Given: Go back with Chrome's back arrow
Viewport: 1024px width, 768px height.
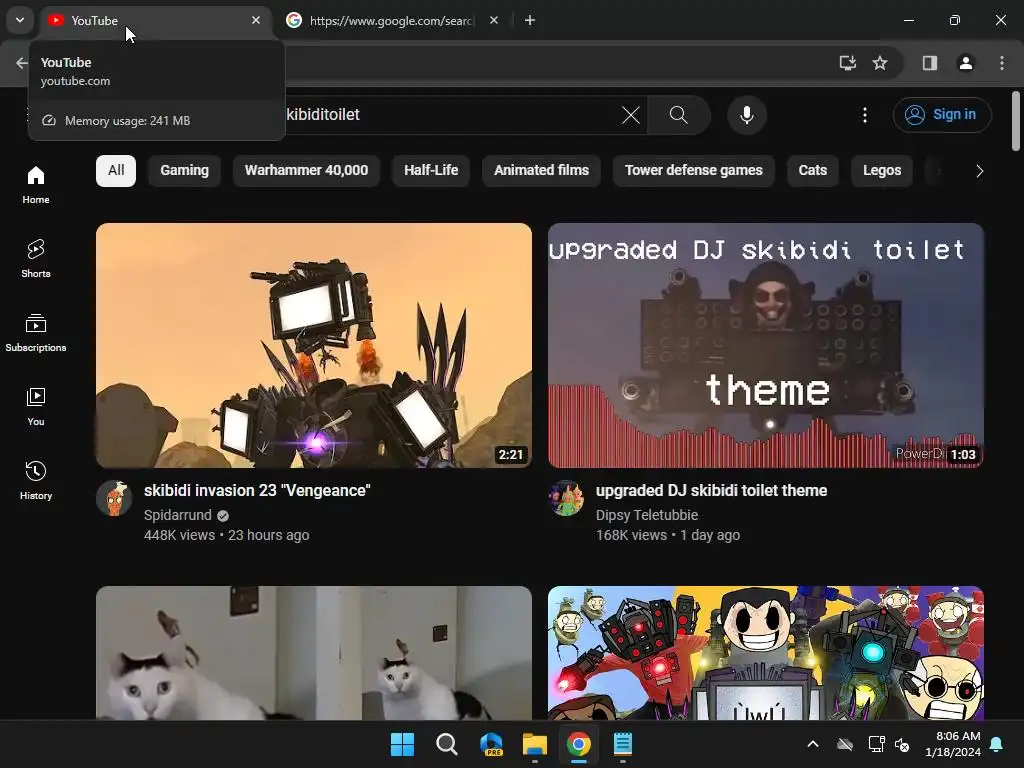Looking at the screenshot, I should tap(22, 63).
